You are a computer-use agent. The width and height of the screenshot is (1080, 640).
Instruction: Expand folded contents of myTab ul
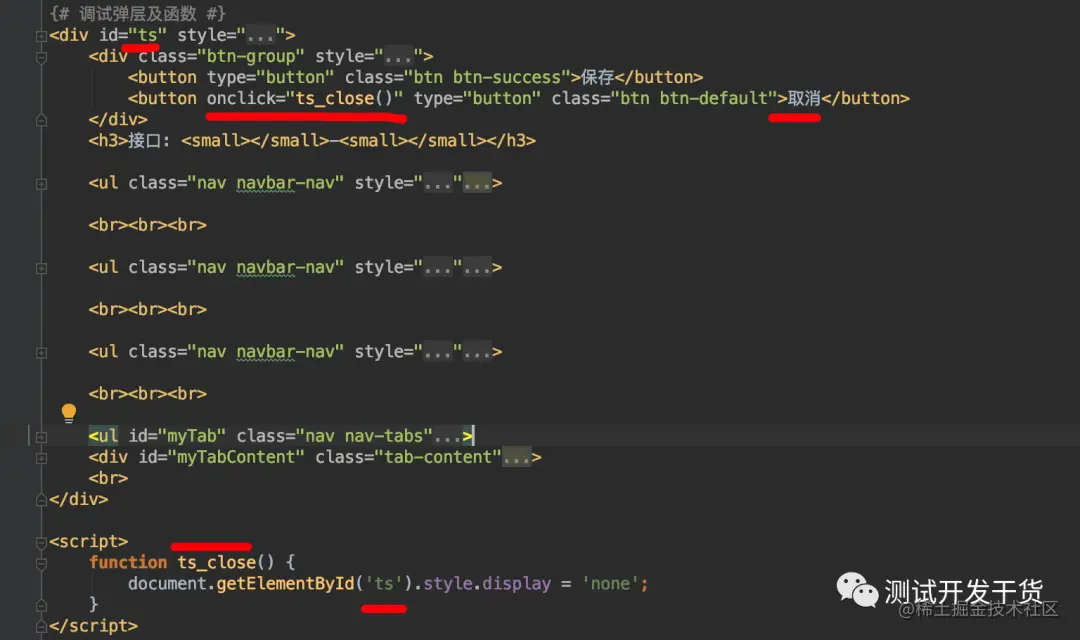[x=448, y=436]
